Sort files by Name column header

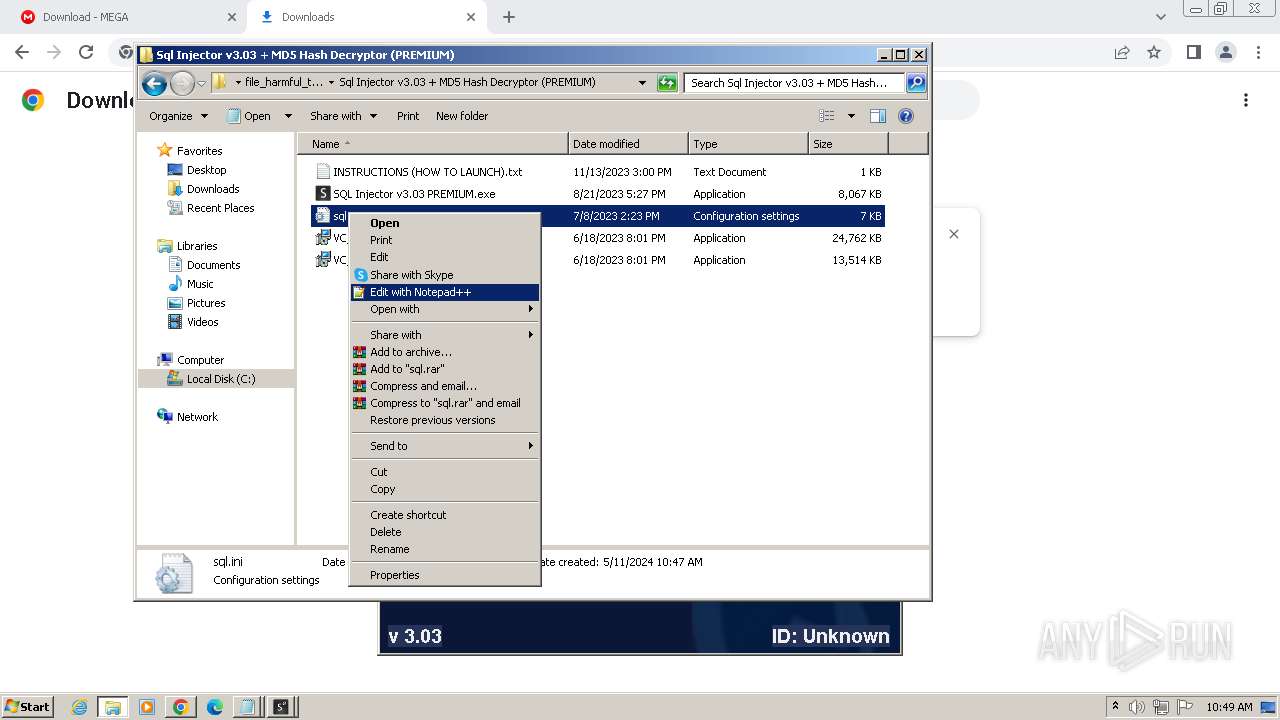coord(432,144)
